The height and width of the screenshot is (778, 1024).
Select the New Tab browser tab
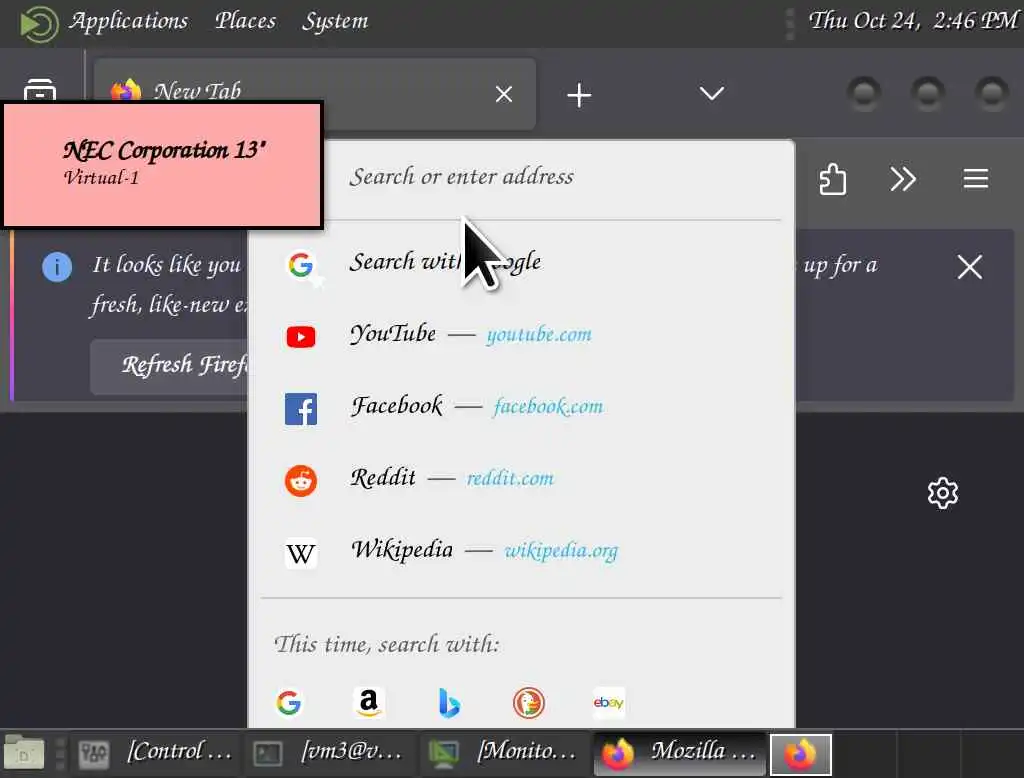[315, 94]
